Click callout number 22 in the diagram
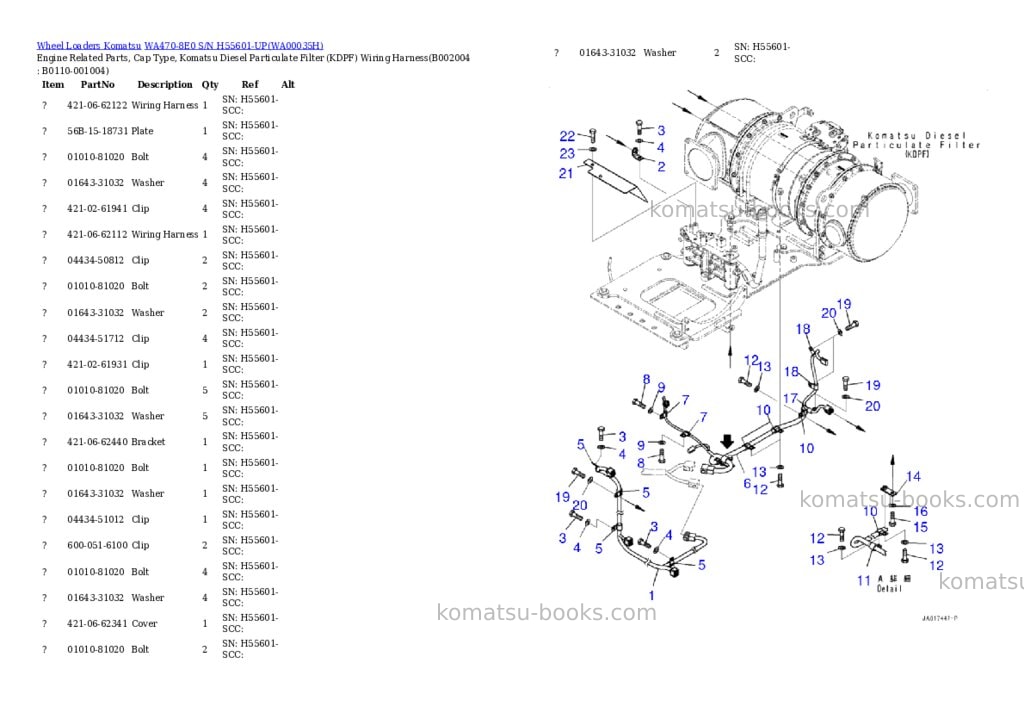 pos(567,136)
